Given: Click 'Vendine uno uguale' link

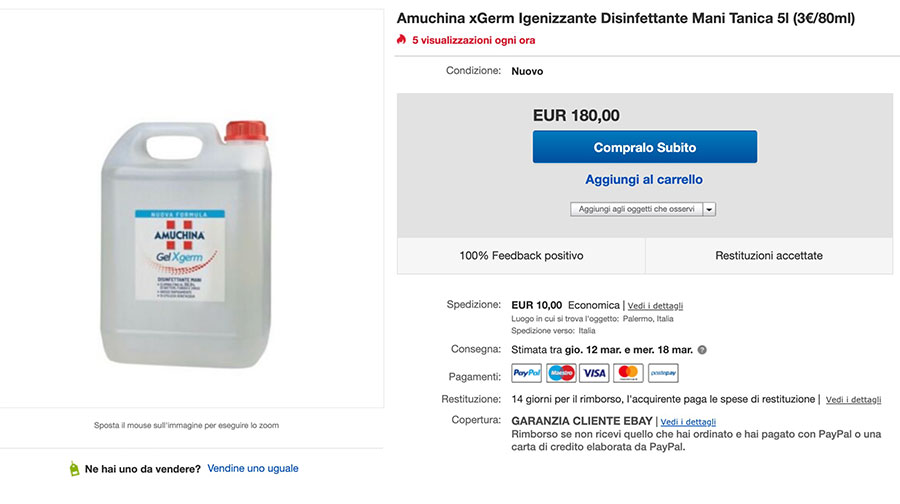Looking at the screenshot, I should pyautogui.click(x=253, y=468).
